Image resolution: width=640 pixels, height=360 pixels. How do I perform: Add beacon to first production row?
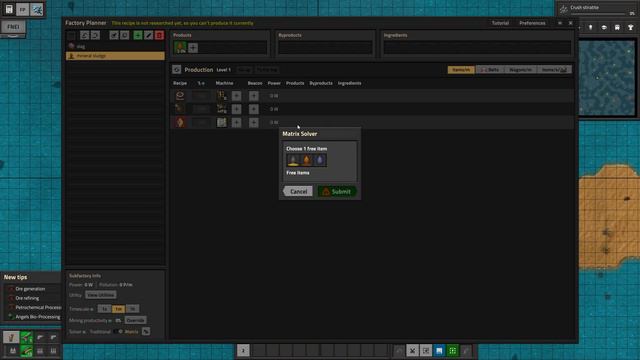click(253, 96)
